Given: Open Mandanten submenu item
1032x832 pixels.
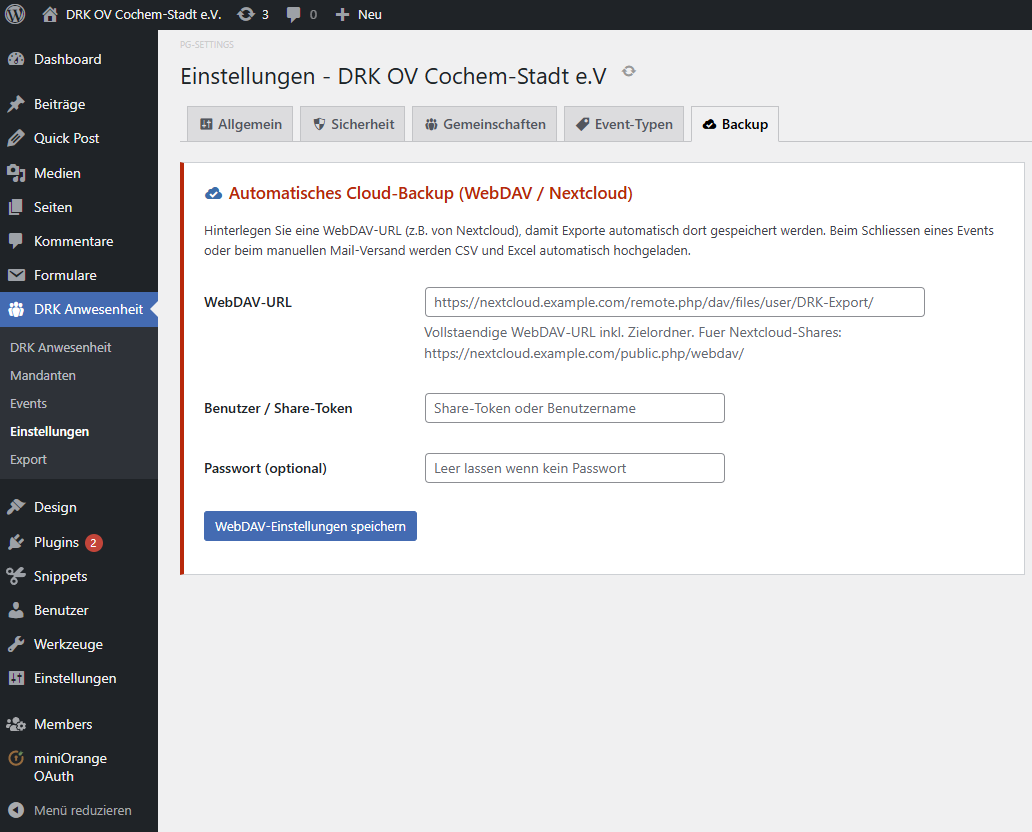Looking at the screenshot, I should coord(43,375).
